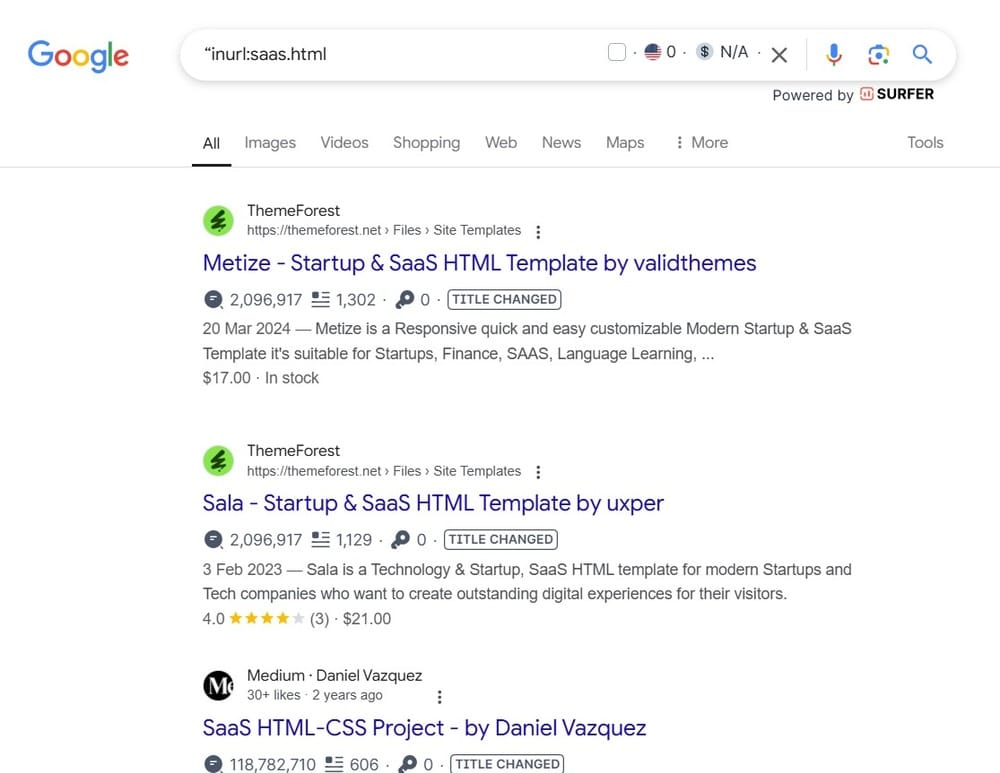This screenshot has height=773, width=1000.
Task: Click ThemeForest favicon of Metize result
Action: tap(218, 221)
